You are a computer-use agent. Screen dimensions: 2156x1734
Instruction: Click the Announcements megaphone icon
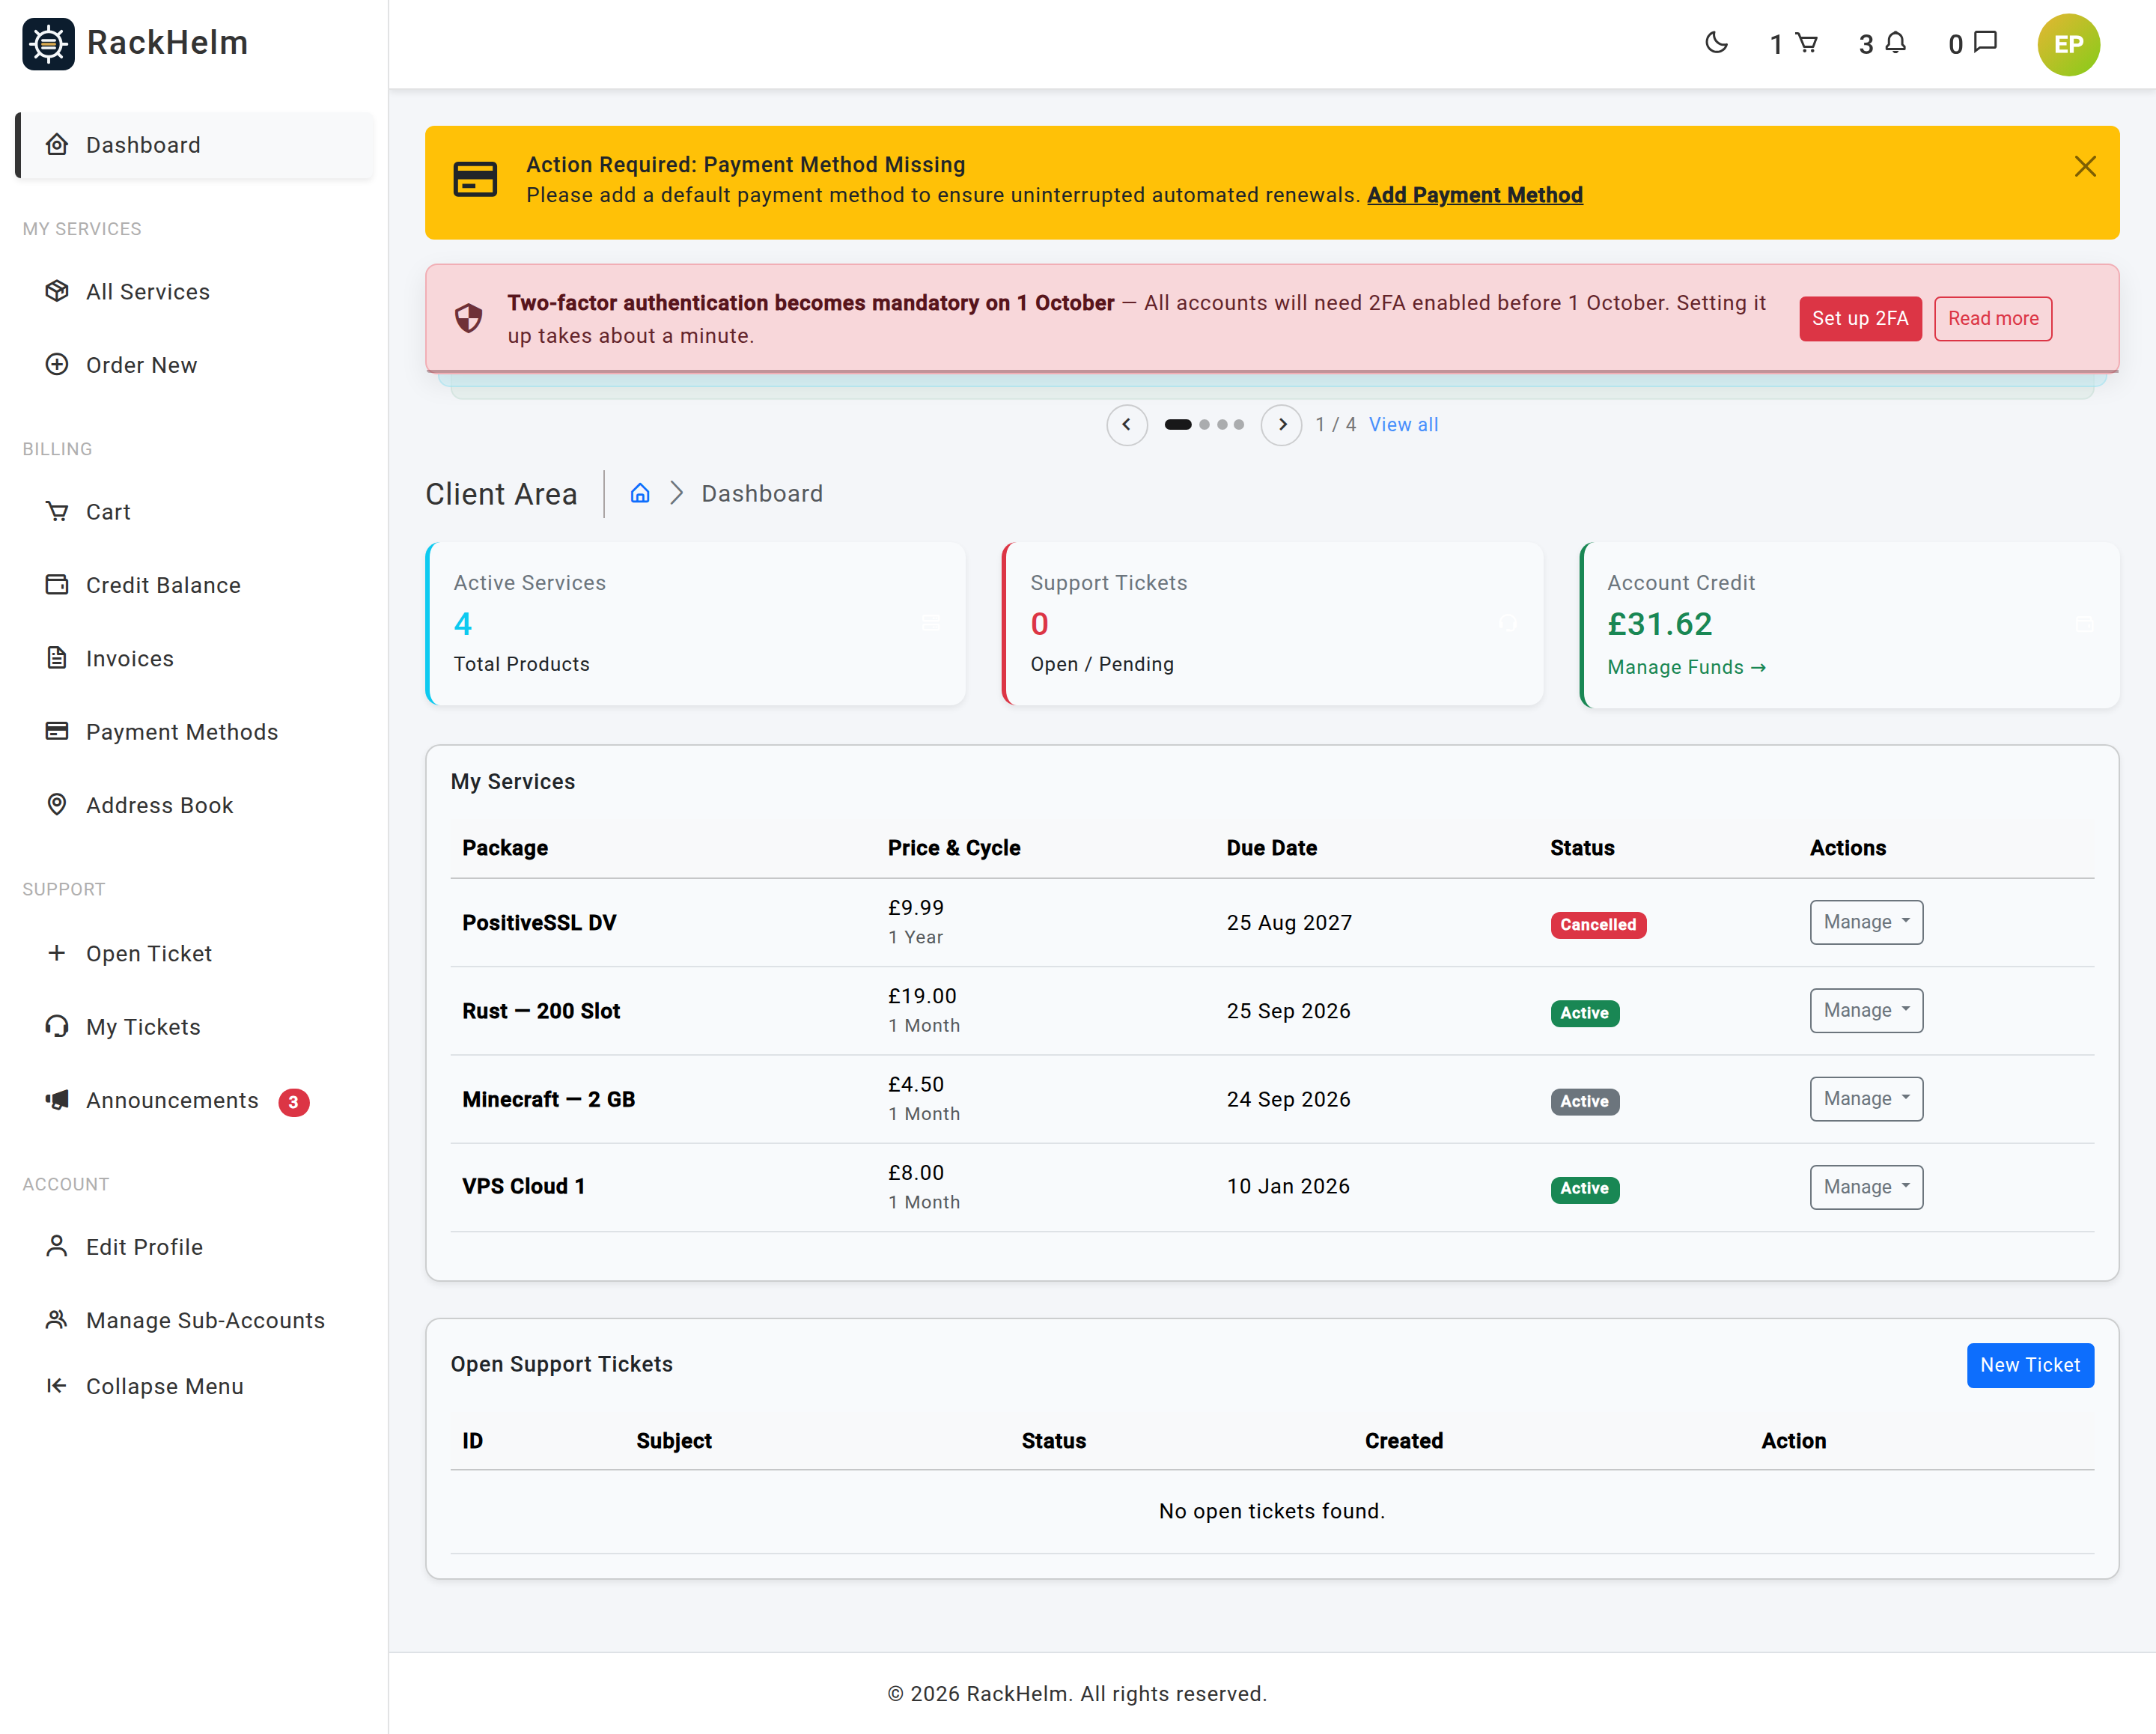[x=57, y=1099]
